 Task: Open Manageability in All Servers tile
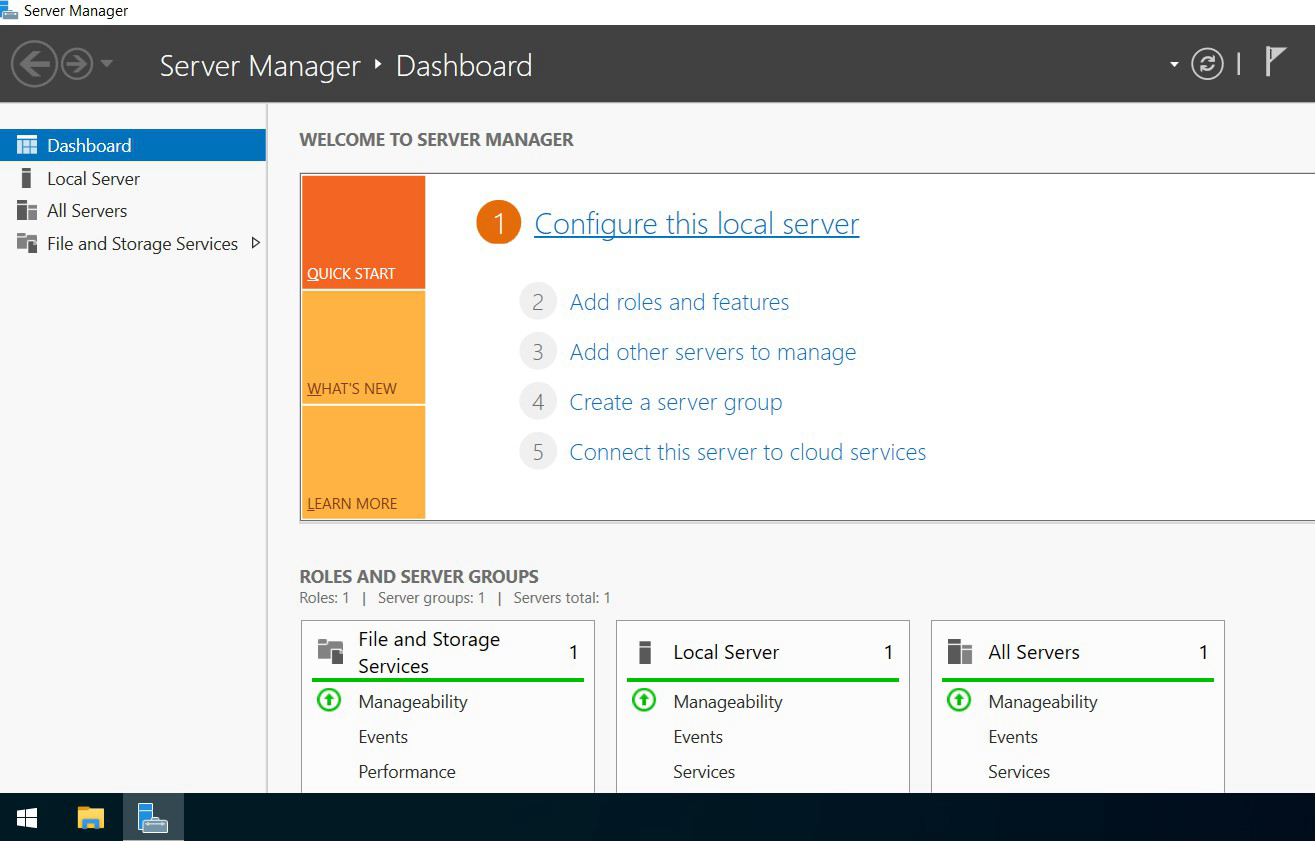click(1043, 702)
